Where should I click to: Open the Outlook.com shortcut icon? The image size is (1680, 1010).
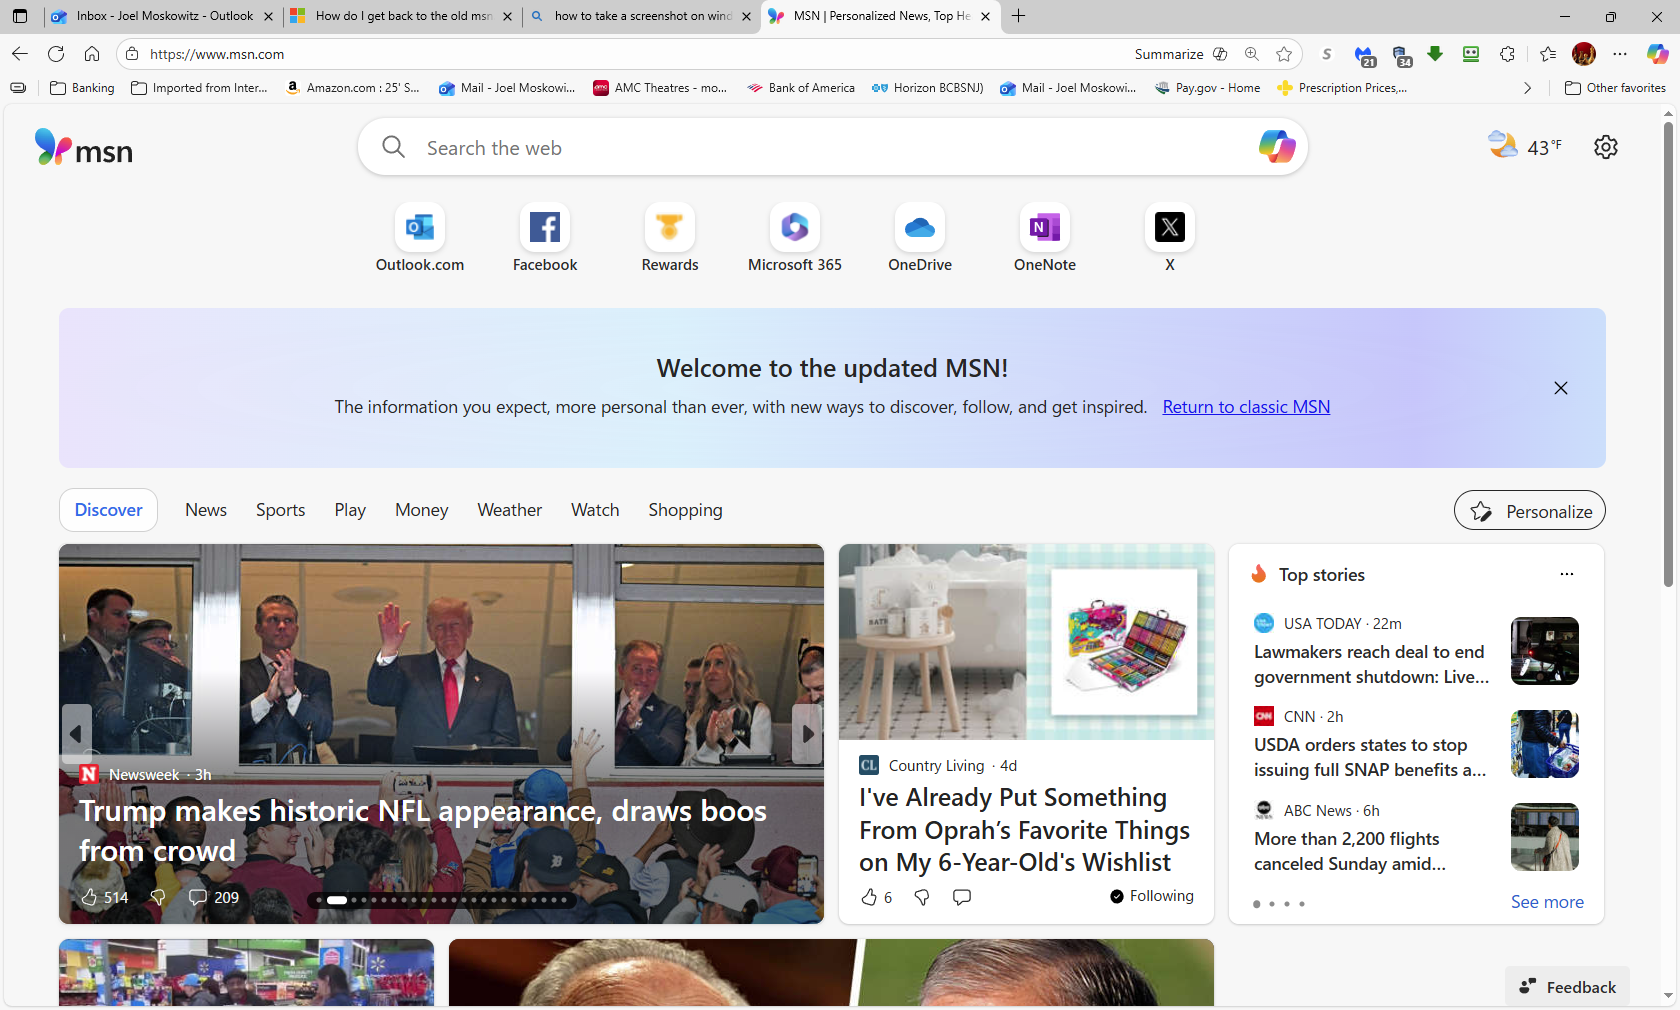click(420, 228)
